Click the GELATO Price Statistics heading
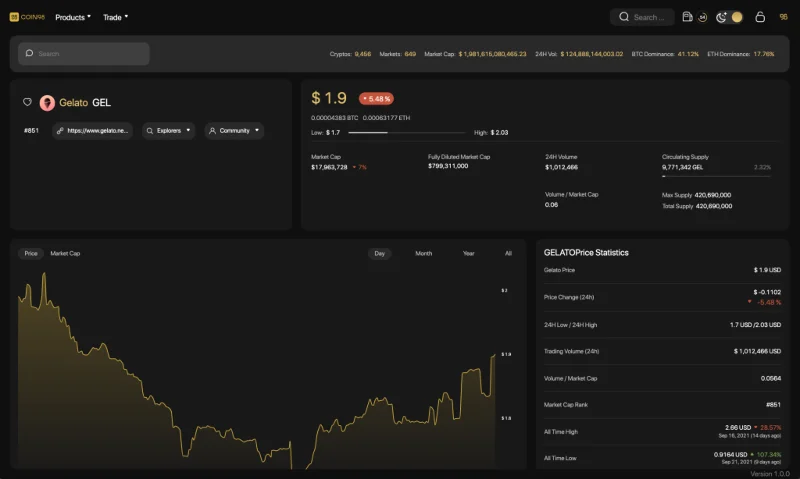The width and height of the screenshot is (800, 479). tap(586, 253)
